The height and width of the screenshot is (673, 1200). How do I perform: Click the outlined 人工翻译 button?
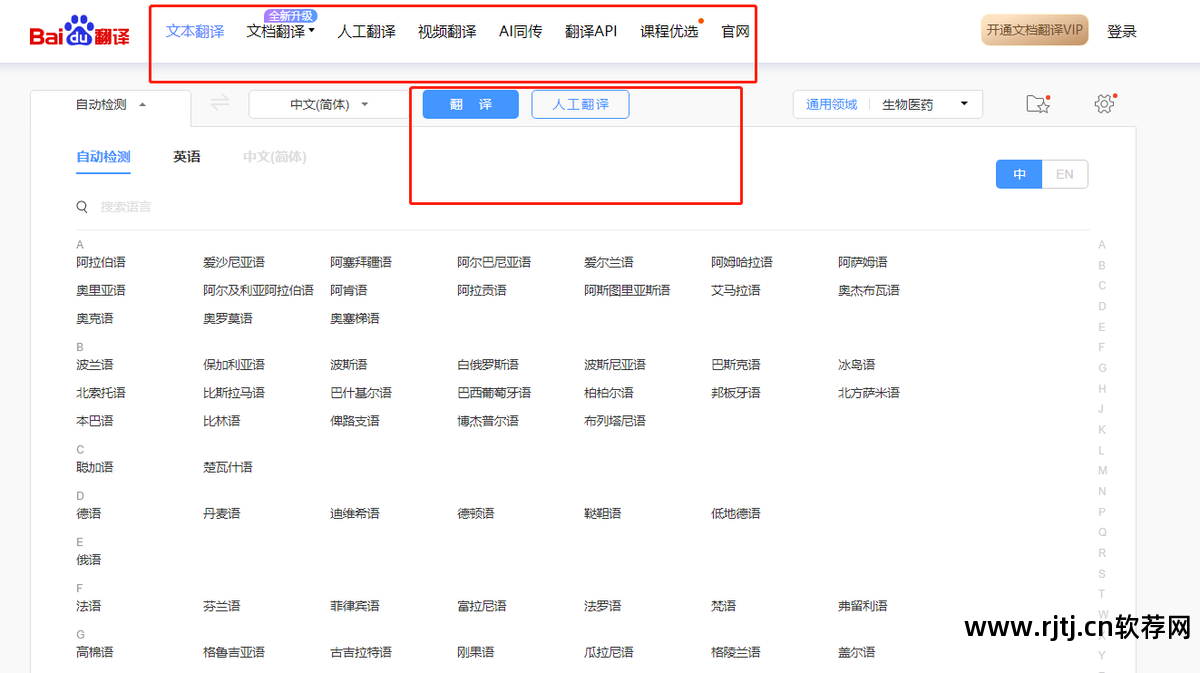(x=580, y=104)
